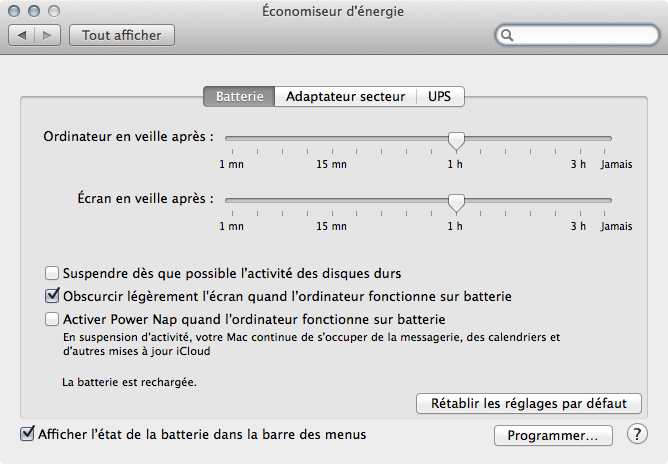Screen dimensions: 668x464
Task: Switch to the Adaptateur secteur tab
Action: (x=345, y=97)
